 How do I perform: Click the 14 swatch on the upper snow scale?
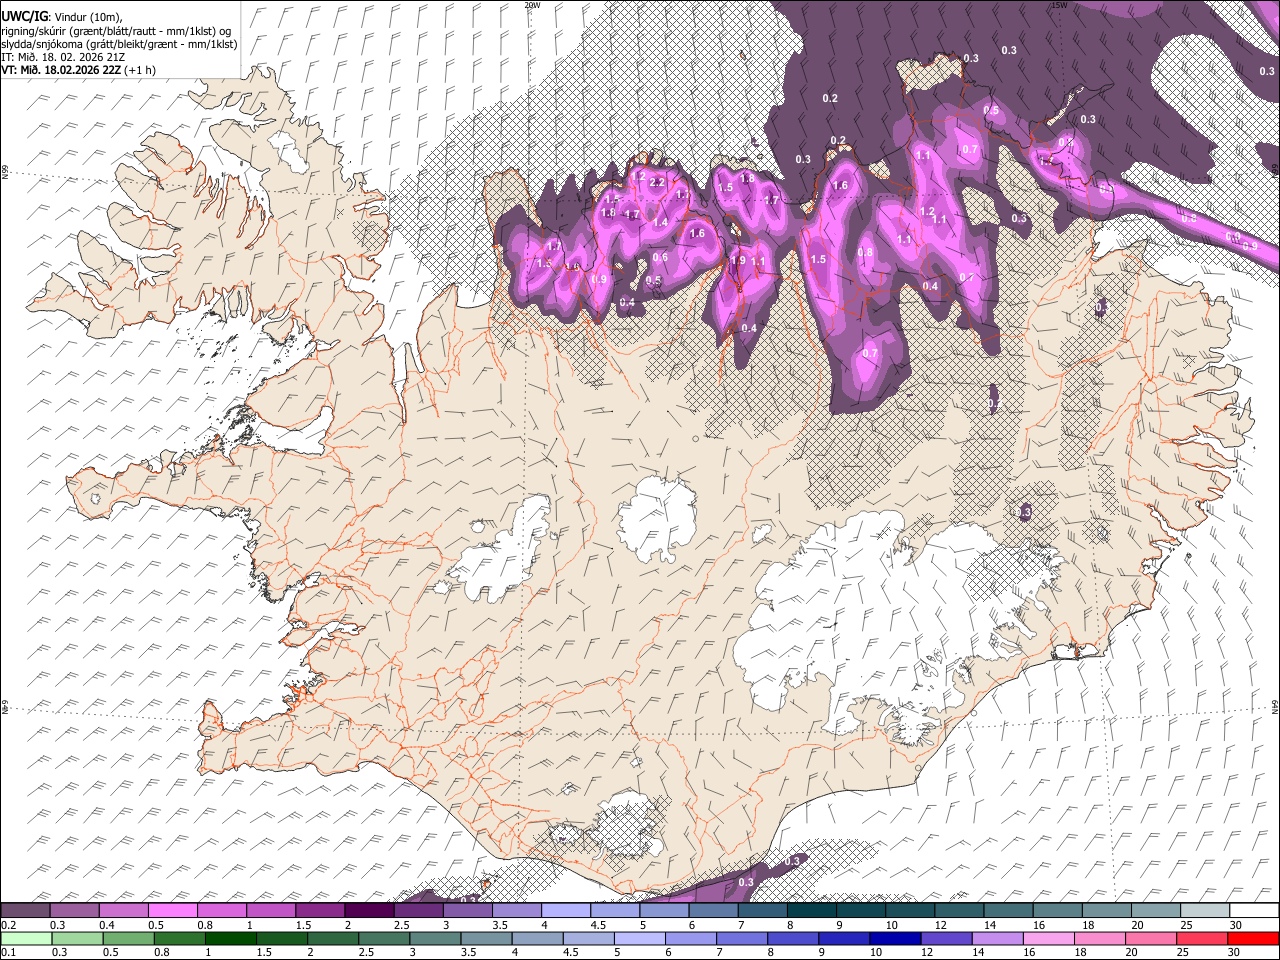point(1008,911)
